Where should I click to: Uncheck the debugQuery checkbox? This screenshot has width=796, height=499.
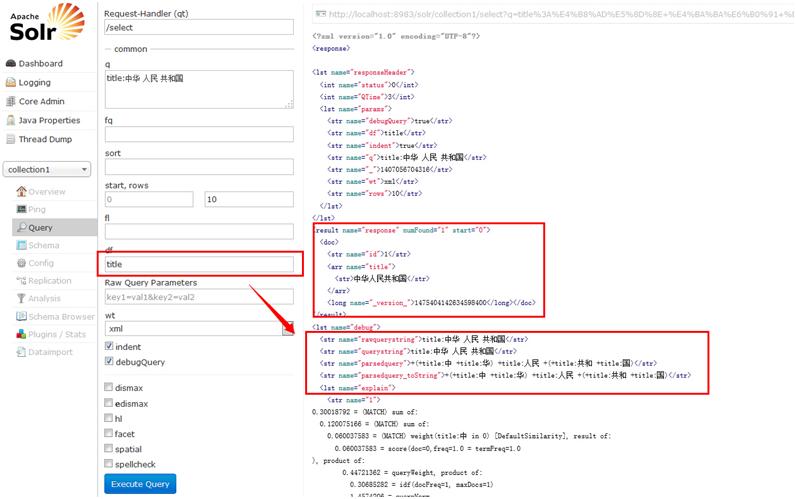pos(109,361)
